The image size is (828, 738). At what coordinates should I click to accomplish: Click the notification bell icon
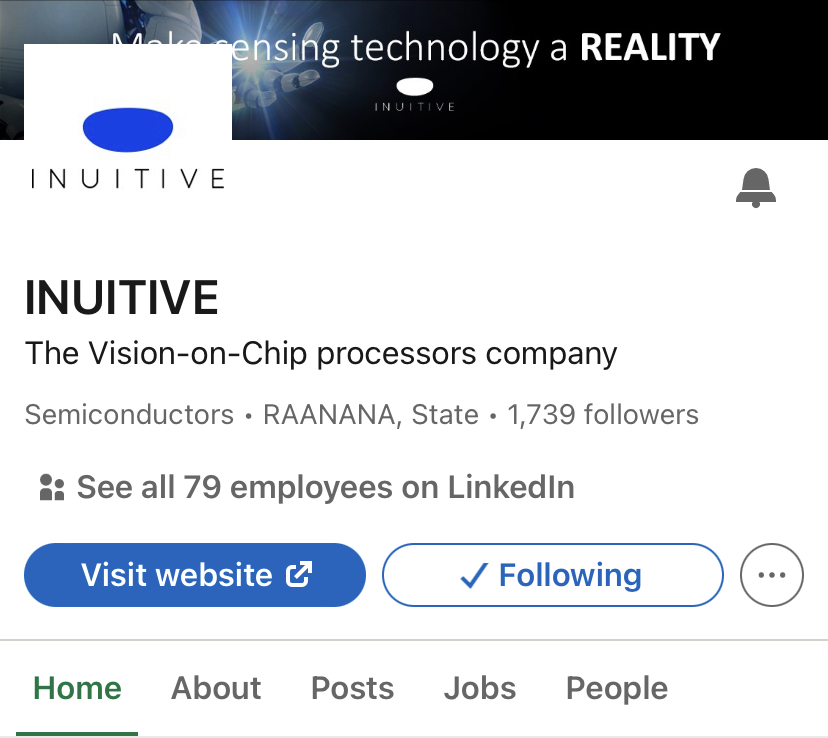click(756, 188)
